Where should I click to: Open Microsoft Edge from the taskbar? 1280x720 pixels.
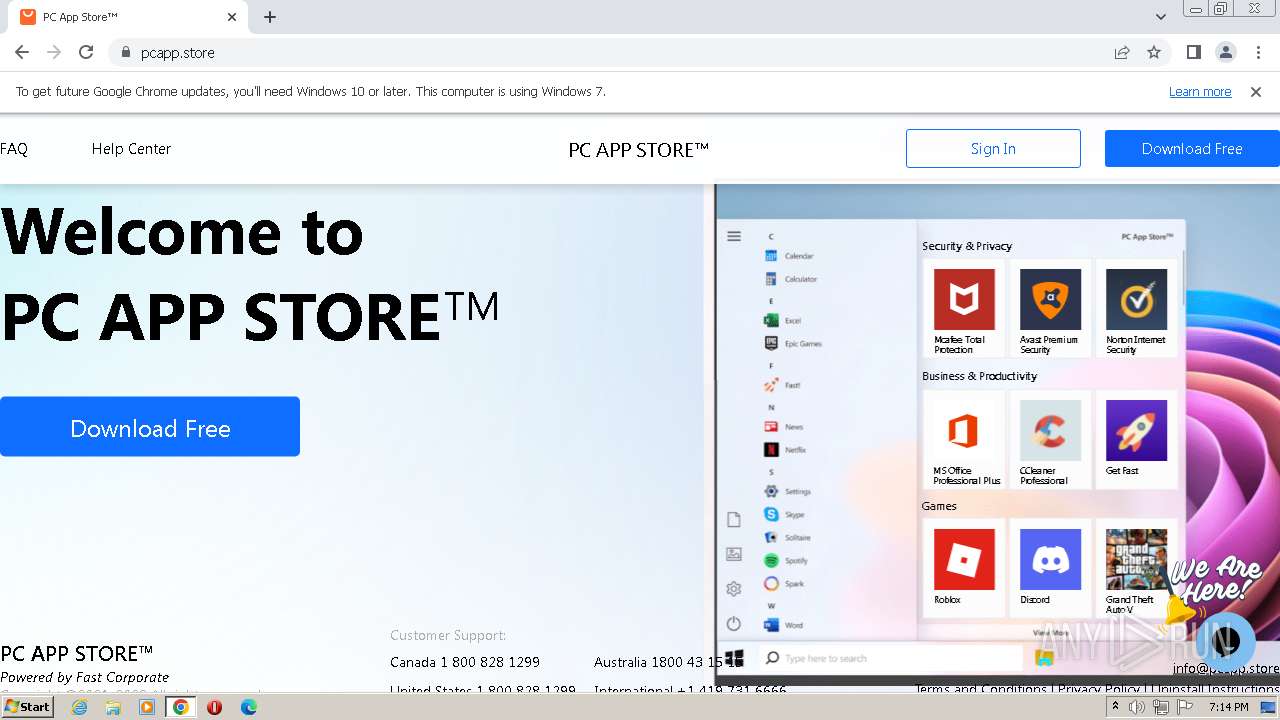(x=249, y=707)
